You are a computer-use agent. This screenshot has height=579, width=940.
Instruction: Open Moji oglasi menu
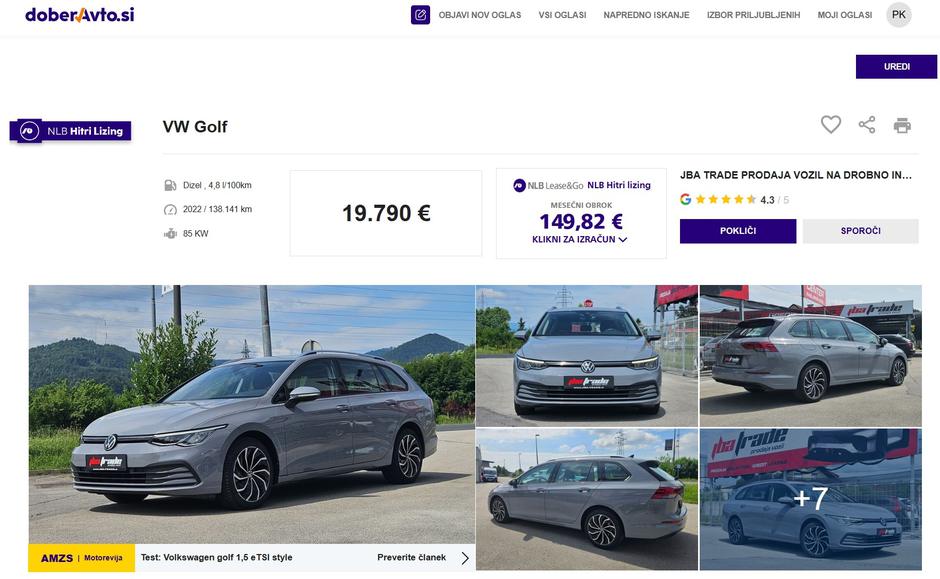pos(844,15)
